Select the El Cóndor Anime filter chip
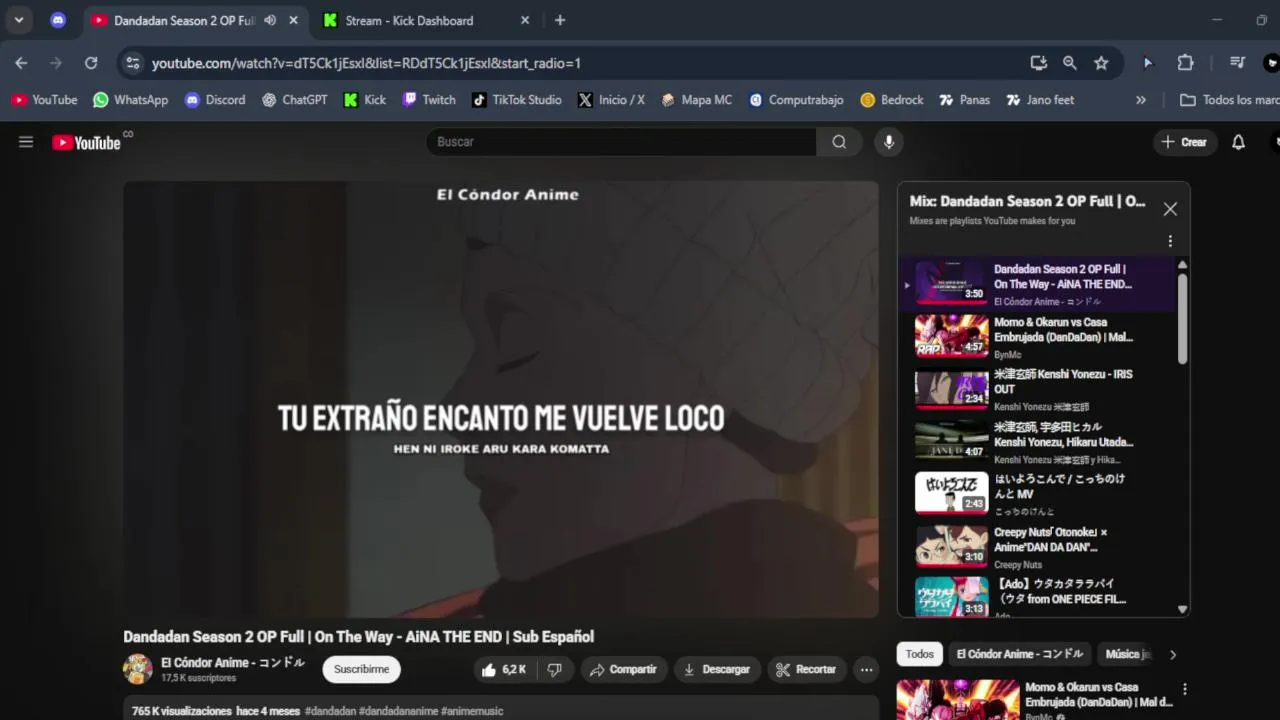Screen dimensions: 1280x720 click(1019, 654)
